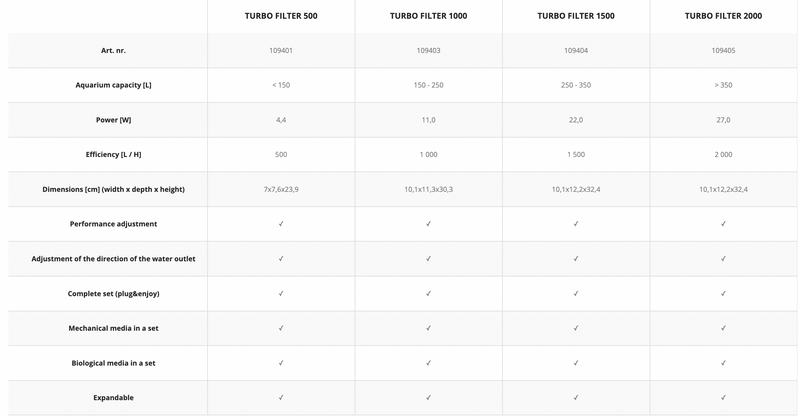Click the TURBO FILTER 2000 column header

point(723,16)
